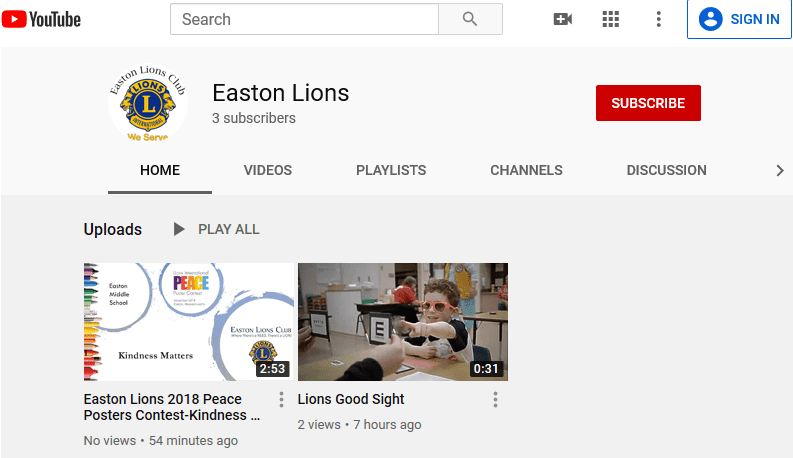This screenshot has height=458, width=793.
Task: Click the search magnifier button
Action: coord(470,19)
